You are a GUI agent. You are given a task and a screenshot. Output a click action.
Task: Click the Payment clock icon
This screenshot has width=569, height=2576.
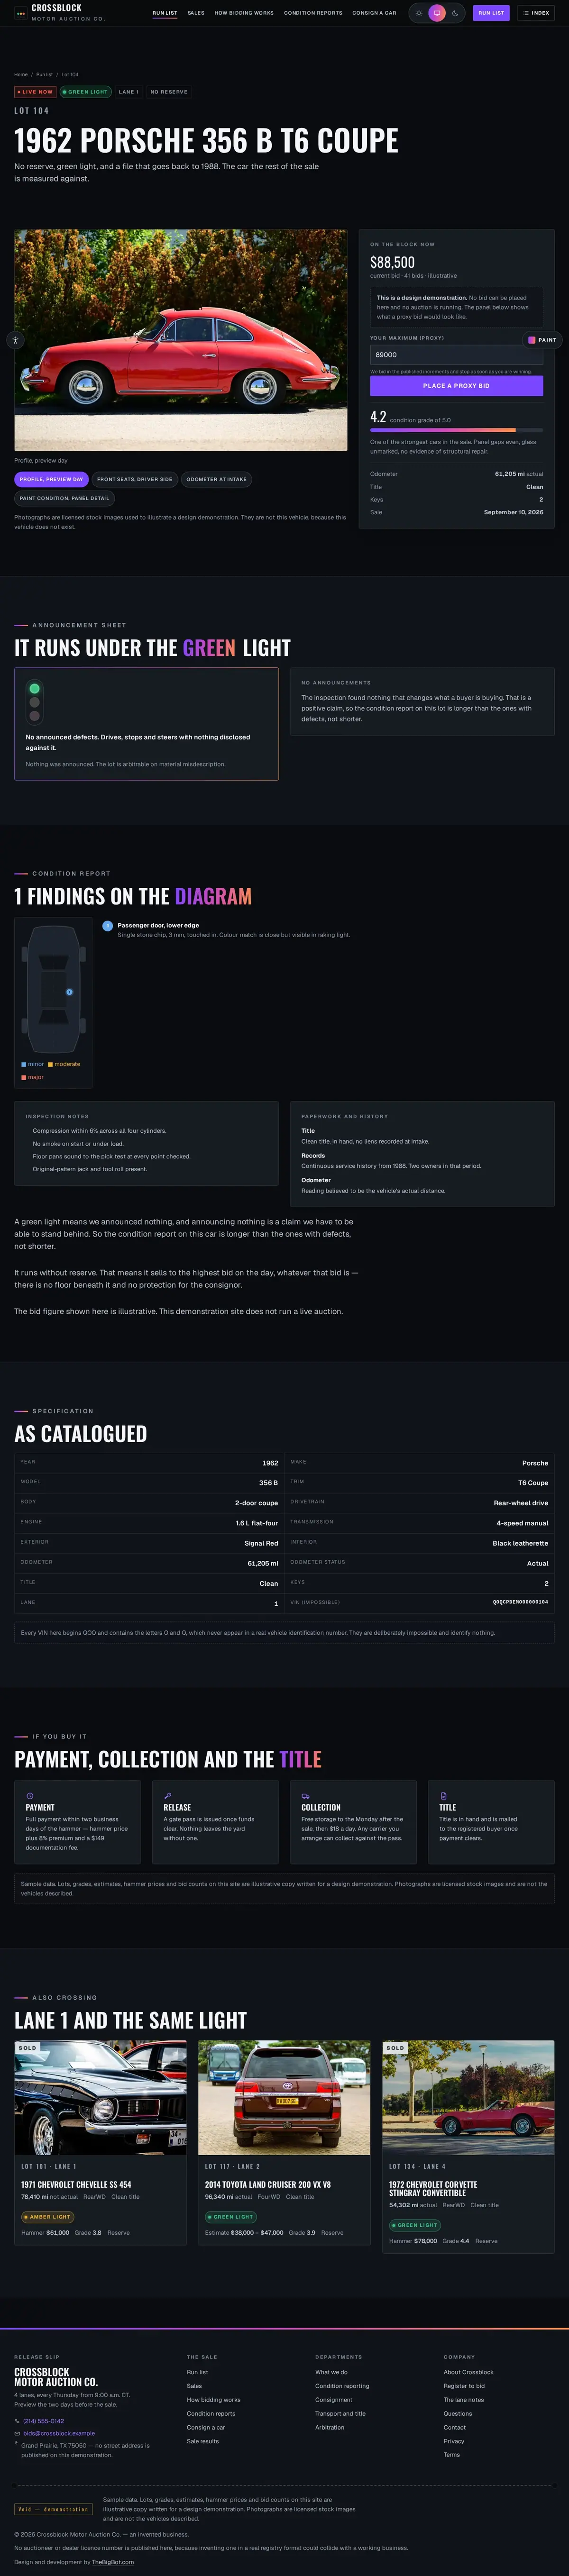coord(30,1795)
